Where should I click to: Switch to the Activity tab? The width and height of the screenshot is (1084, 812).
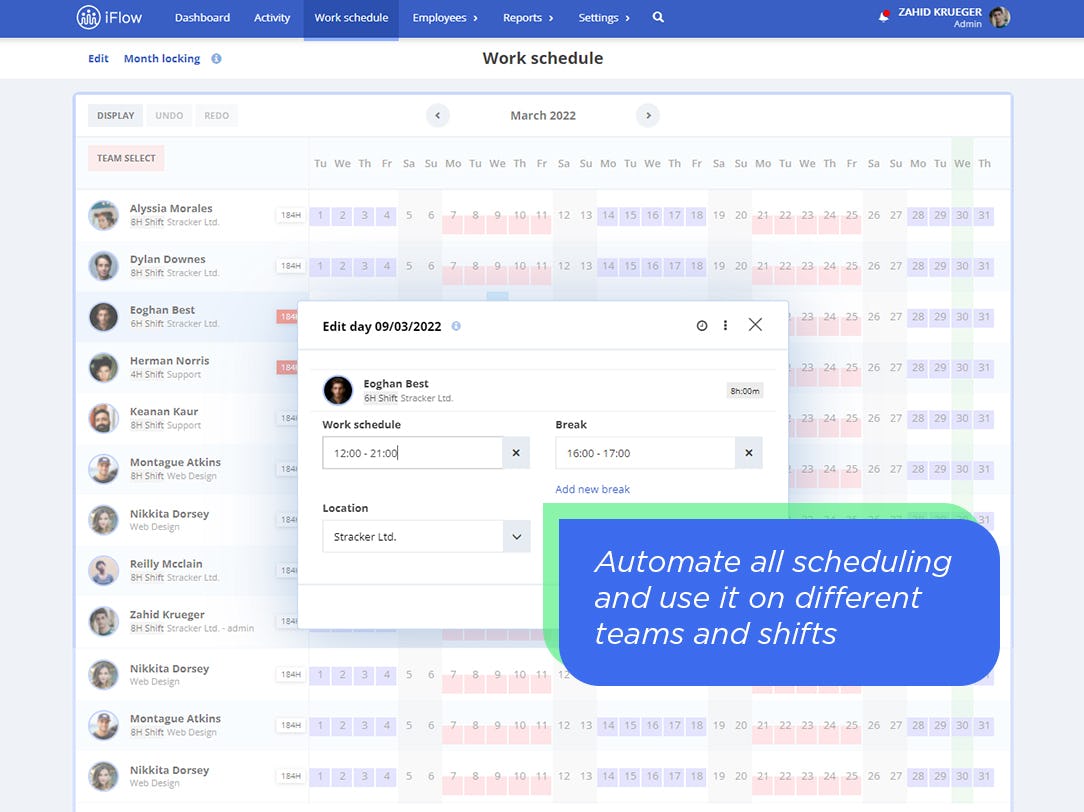[271, 17]
